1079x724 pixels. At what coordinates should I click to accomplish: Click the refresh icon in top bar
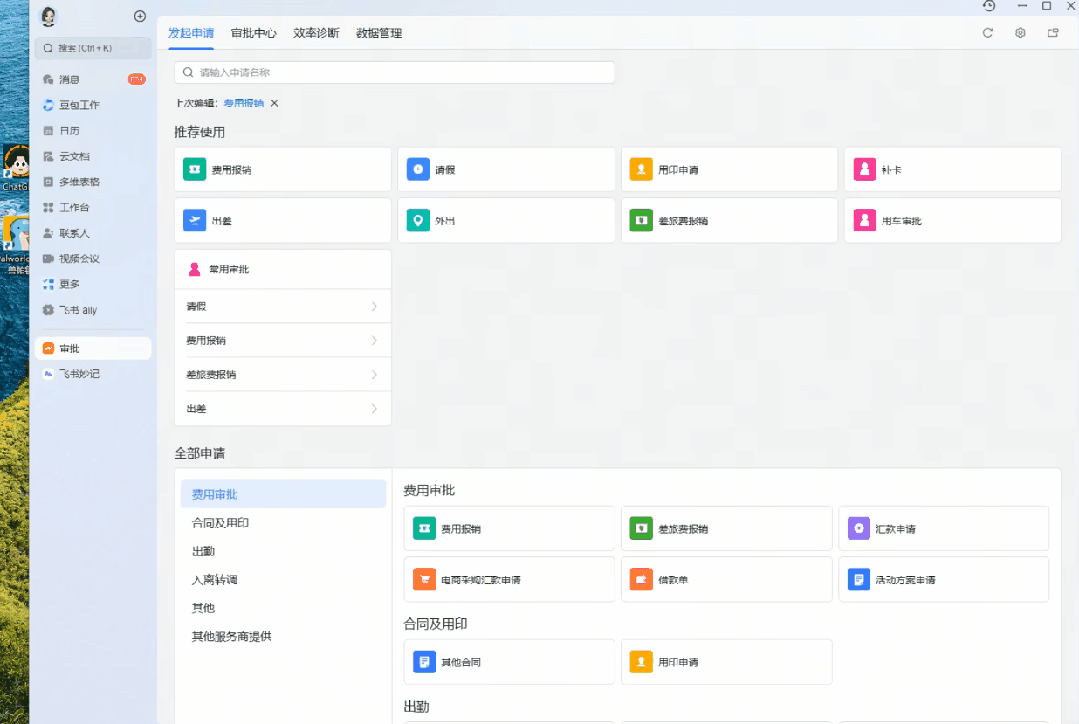pyautogui.click(x=987, y=33)
